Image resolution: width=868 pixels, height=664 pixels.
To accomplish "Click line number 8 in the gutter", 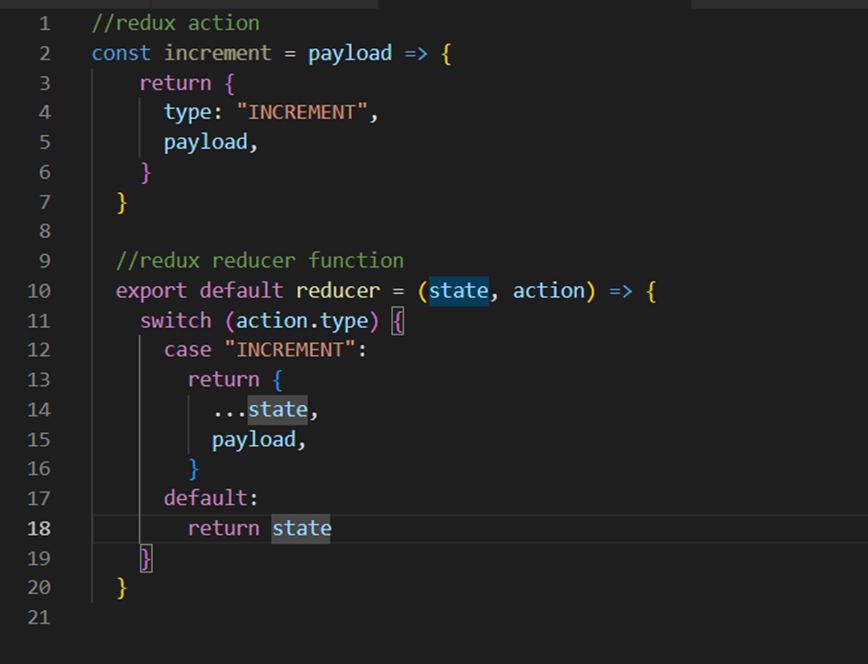I will click(x=45, y=231).
